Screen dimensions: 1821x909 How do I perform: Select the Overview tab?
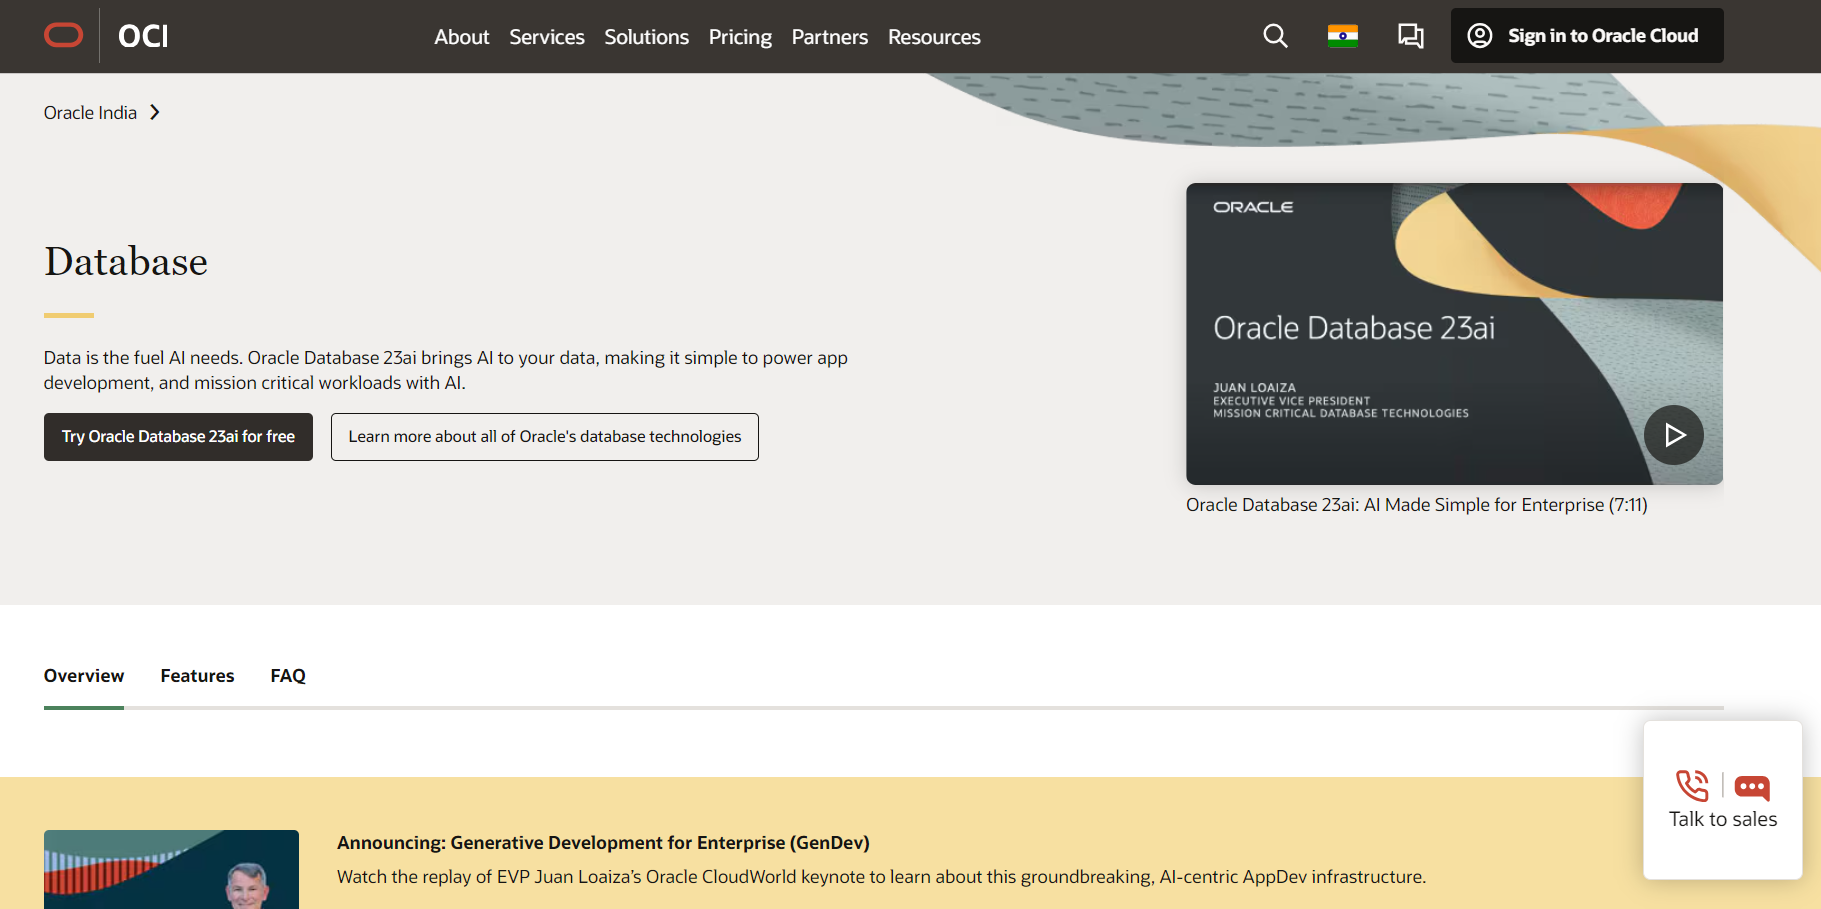click(x=84, y=676)
